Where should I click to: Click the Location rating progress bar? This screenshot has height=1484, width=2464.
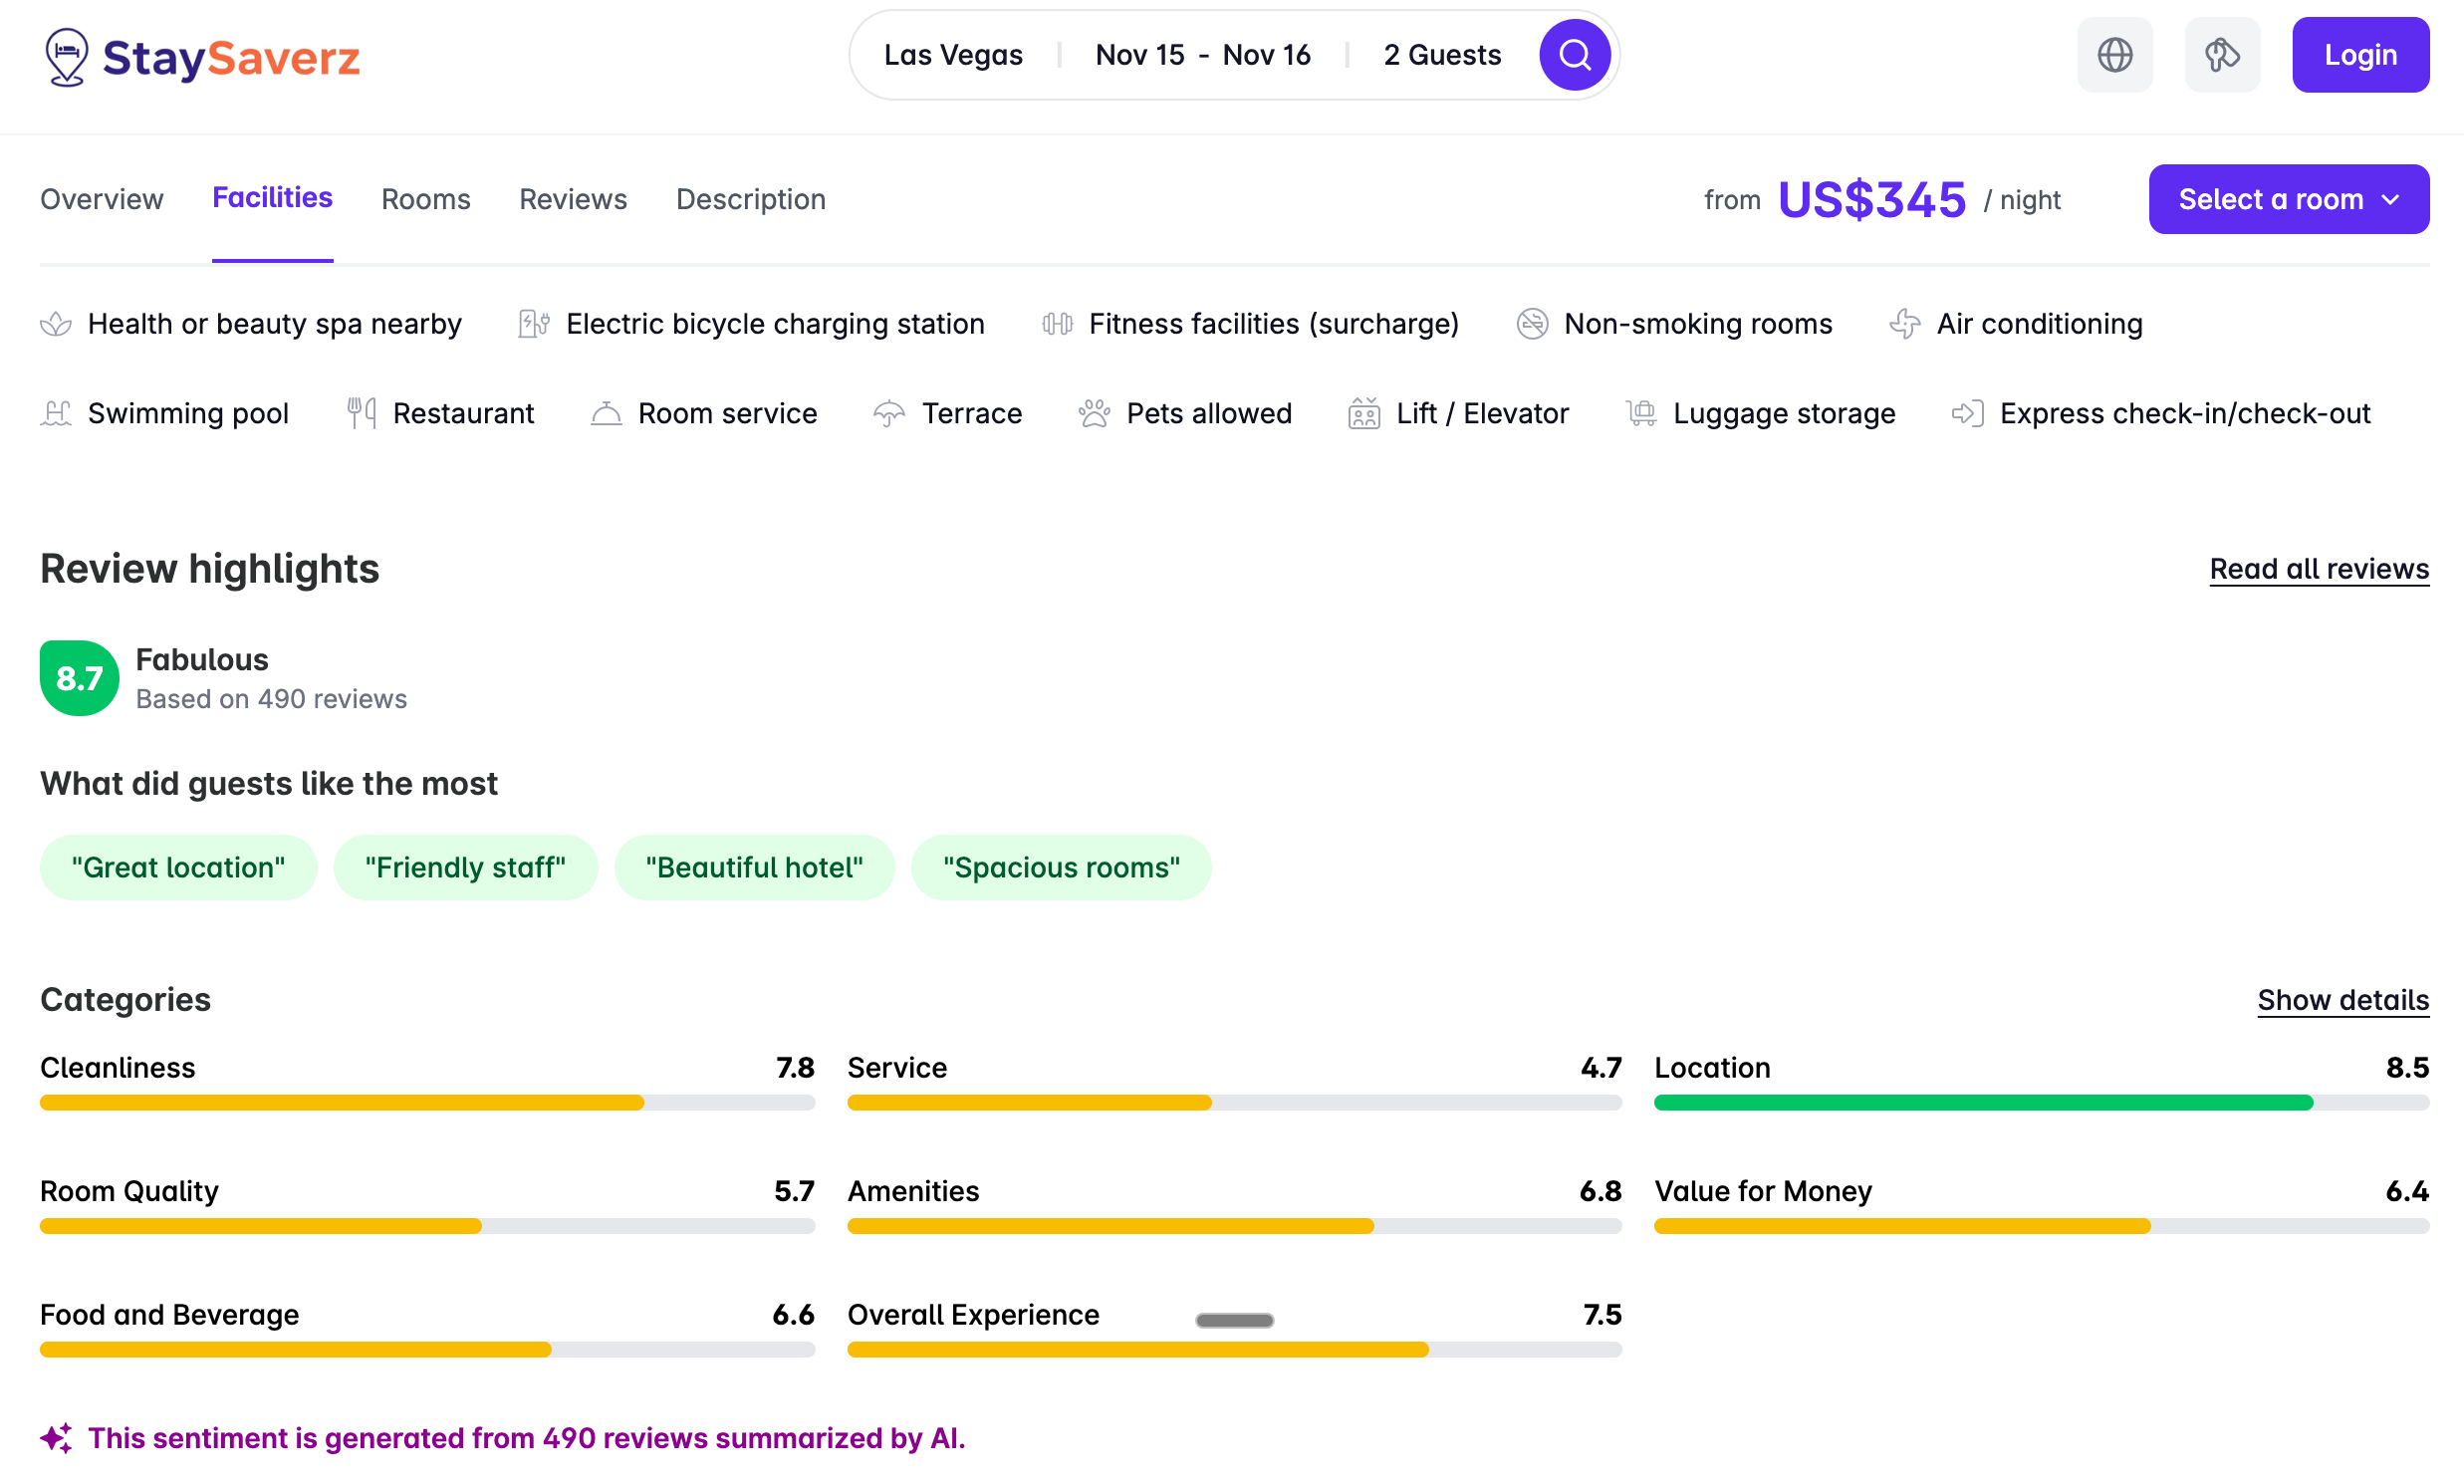coord(2040,1103)
